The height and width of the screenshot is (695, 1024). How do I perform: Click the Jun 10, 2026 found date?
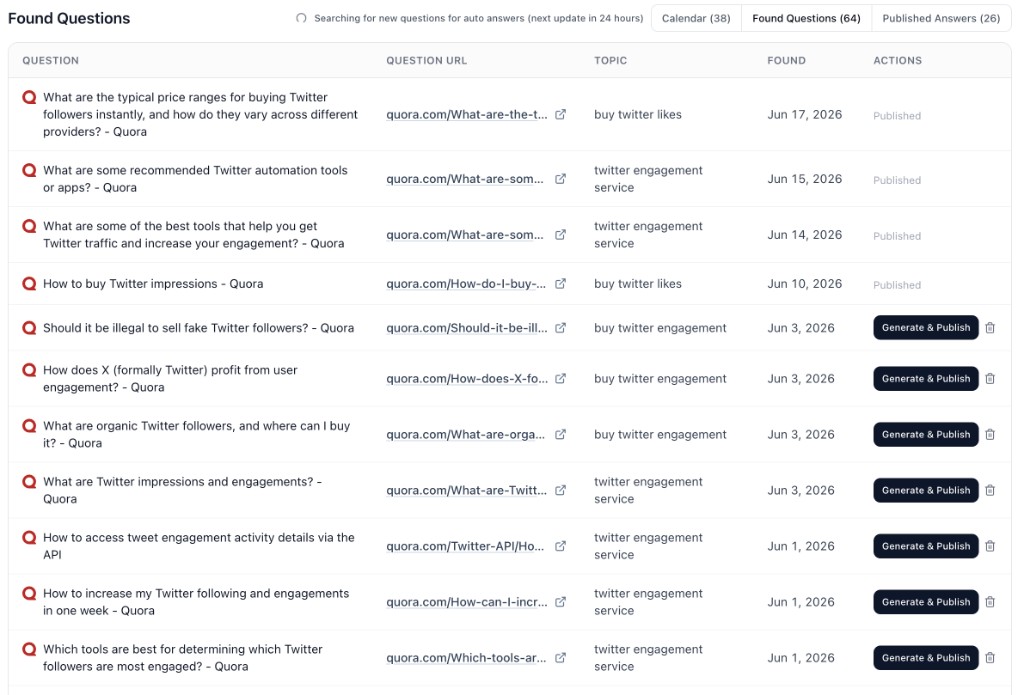tap(805, 283)
